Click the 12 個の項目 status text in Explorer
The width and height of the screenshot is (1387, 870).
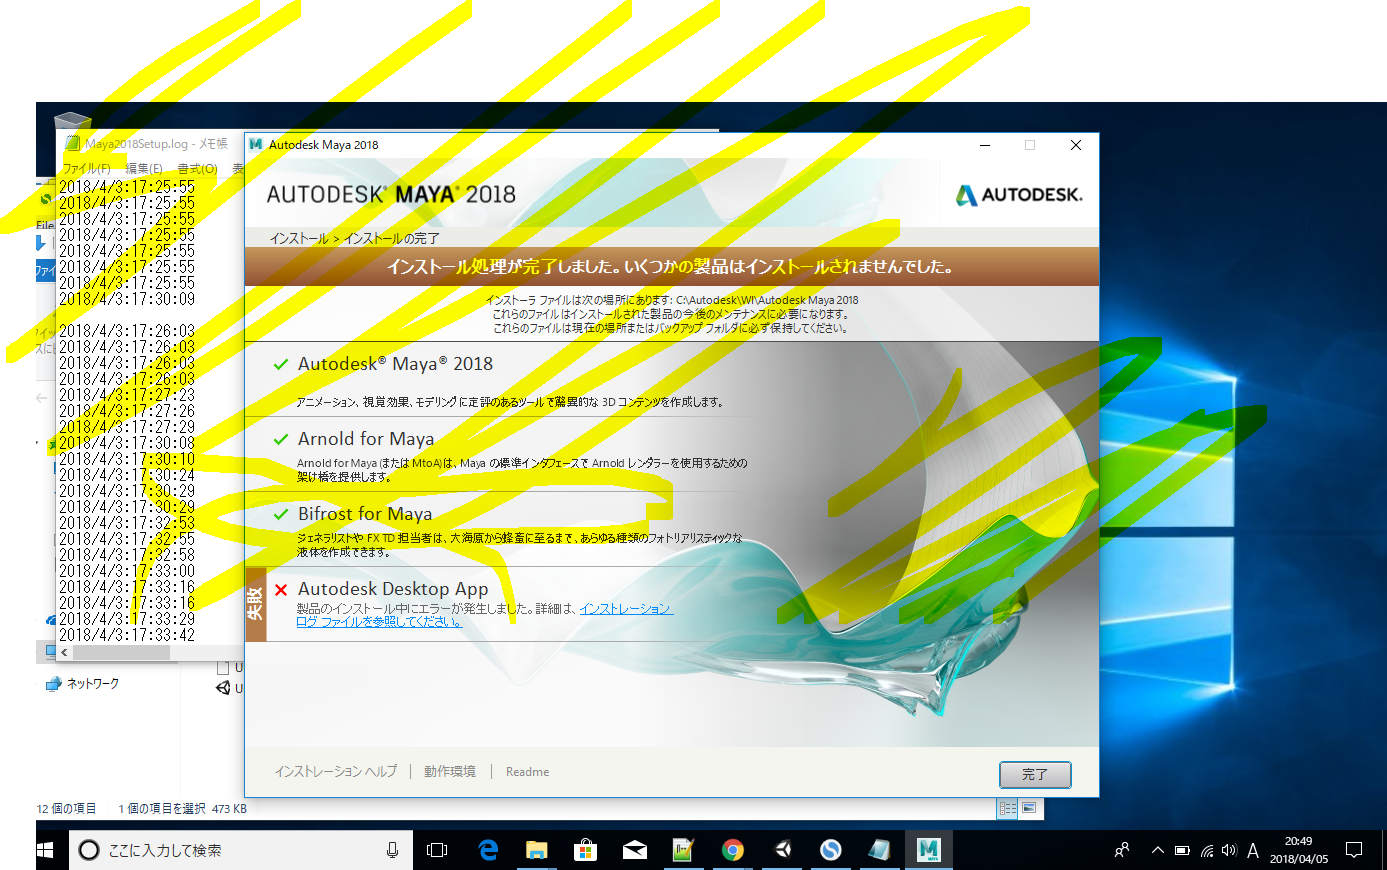click(x=67, y=809)
